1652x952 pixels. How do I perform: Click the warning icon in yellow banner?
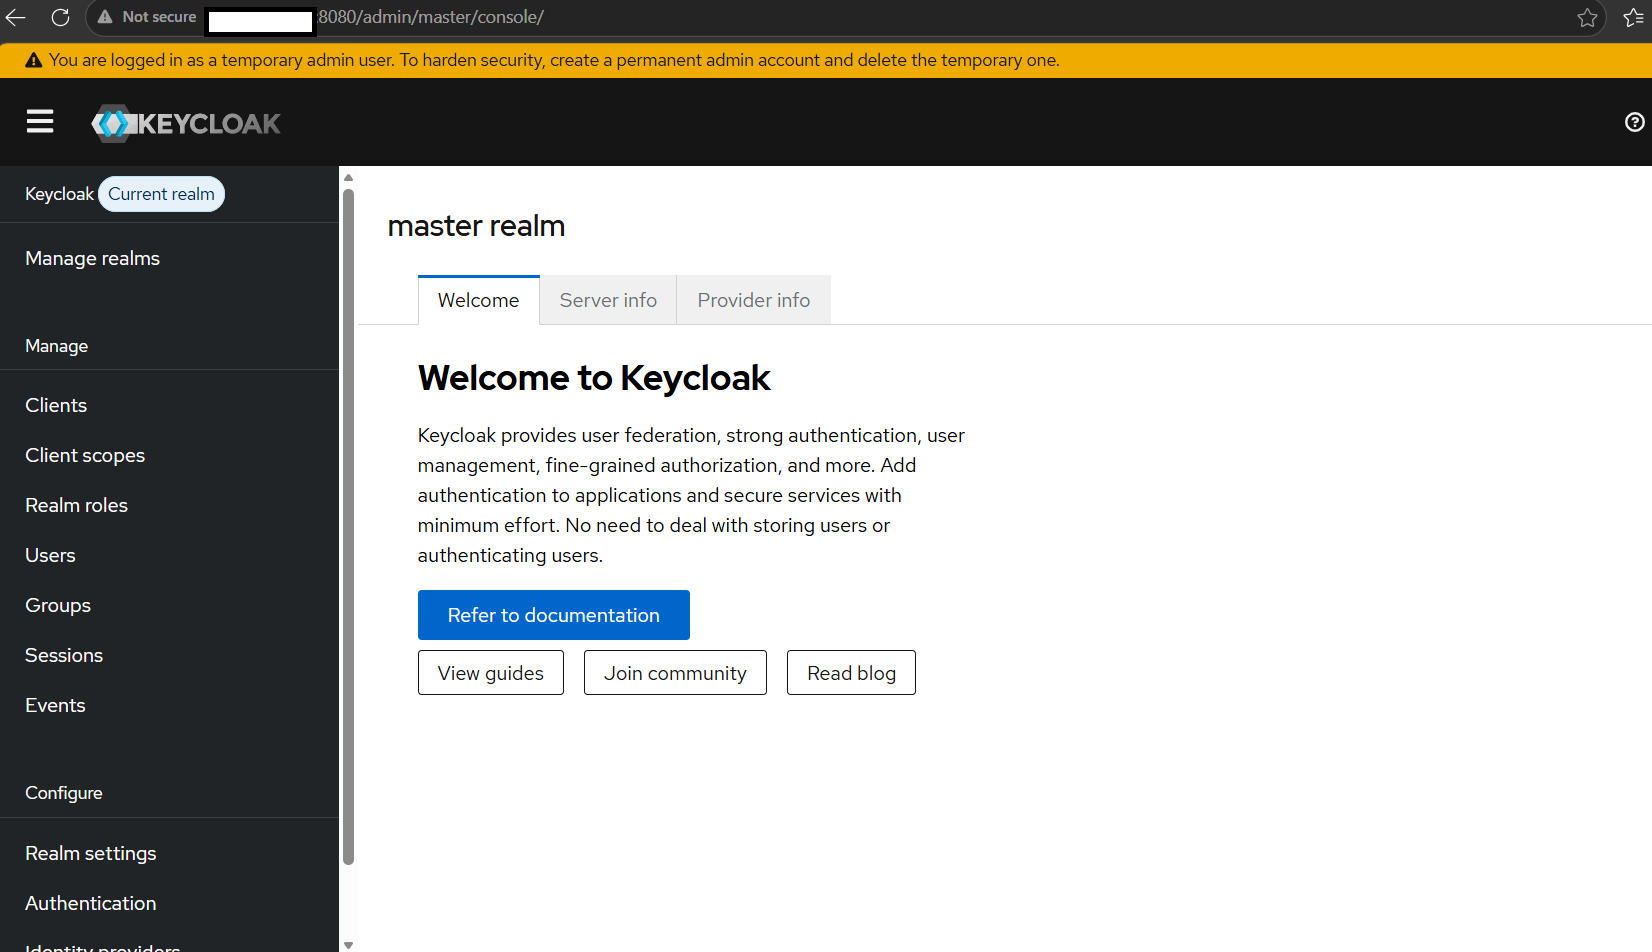pyautogui.click(x=33, y=60)
